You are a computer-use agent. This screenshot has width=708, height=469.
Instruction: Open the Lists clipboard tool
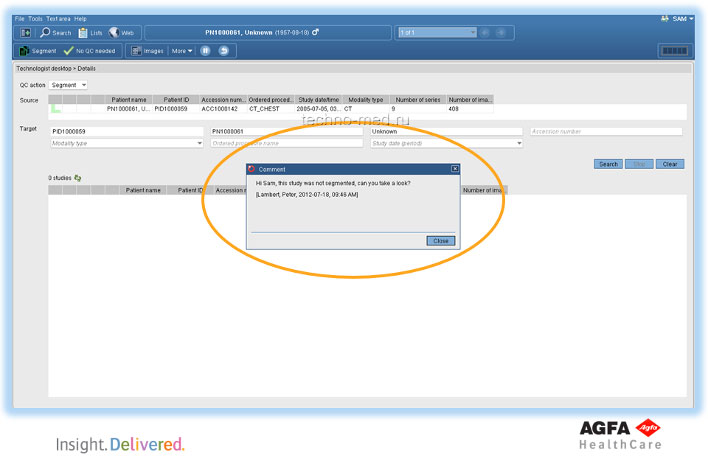(x=91, y=33)
